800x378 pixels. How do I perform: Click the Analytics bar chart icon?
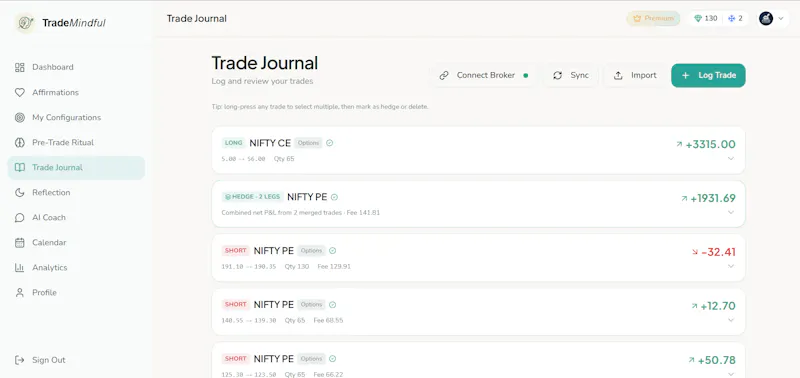19,268
